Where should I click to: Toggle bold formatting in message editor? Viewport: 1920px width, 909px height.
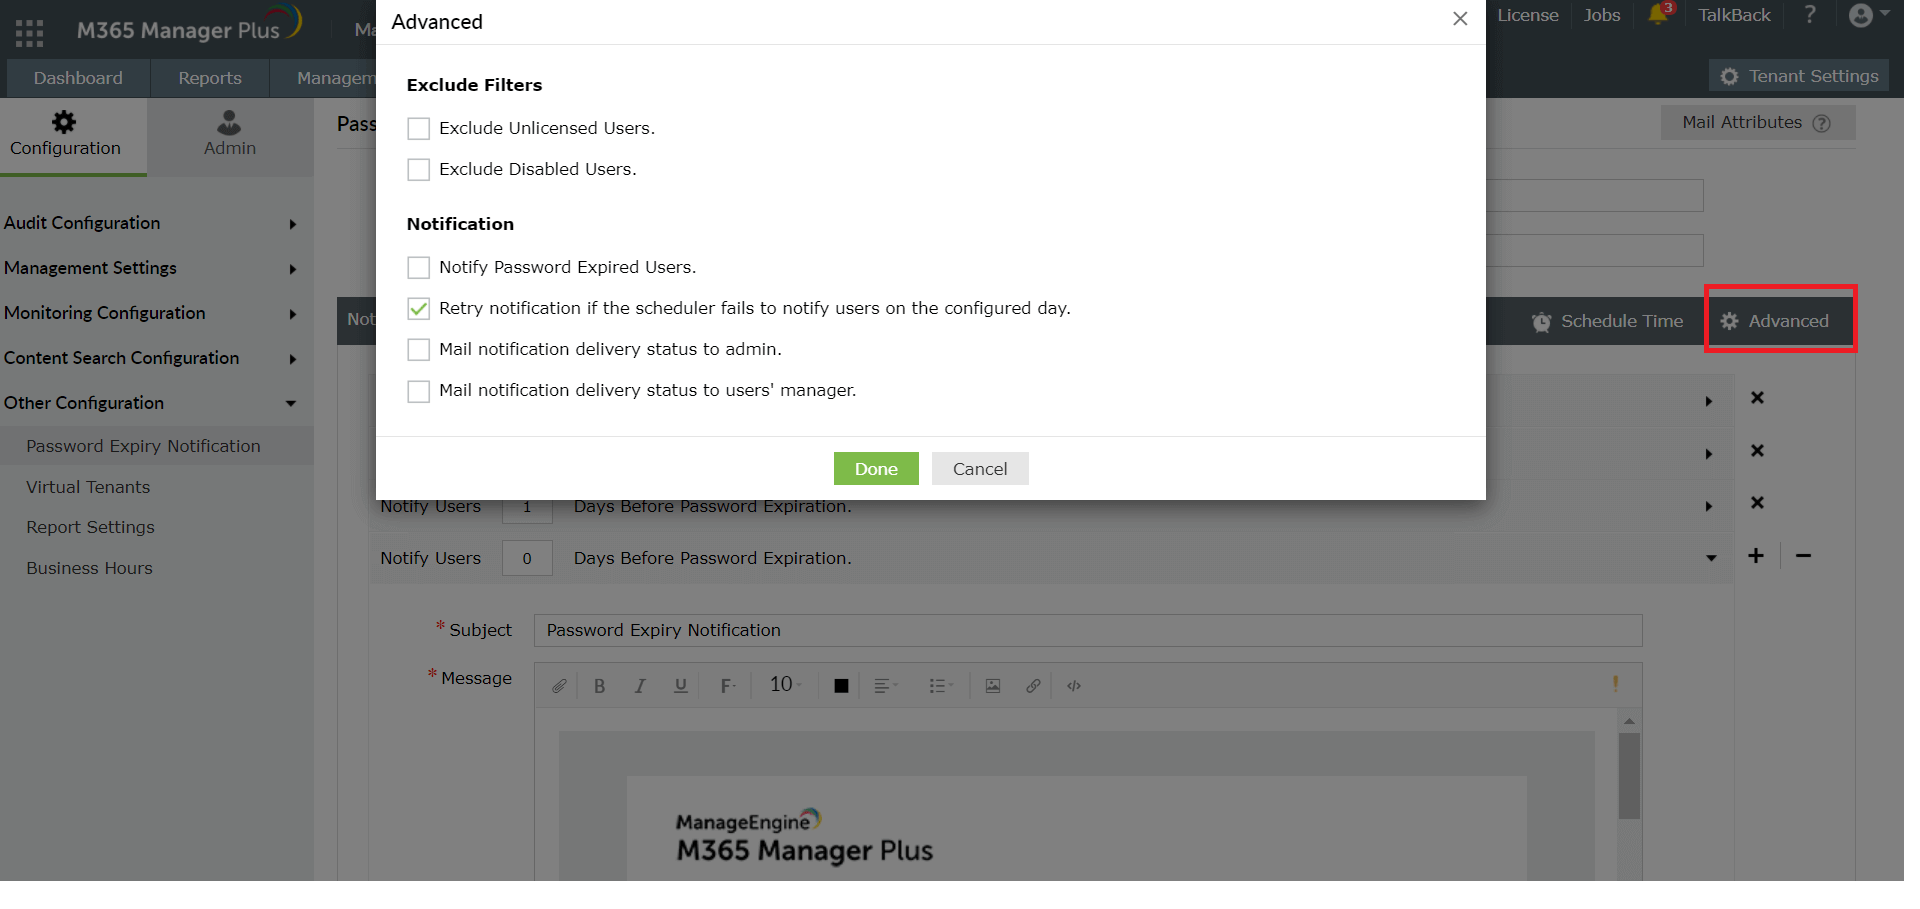click(600, 686)
